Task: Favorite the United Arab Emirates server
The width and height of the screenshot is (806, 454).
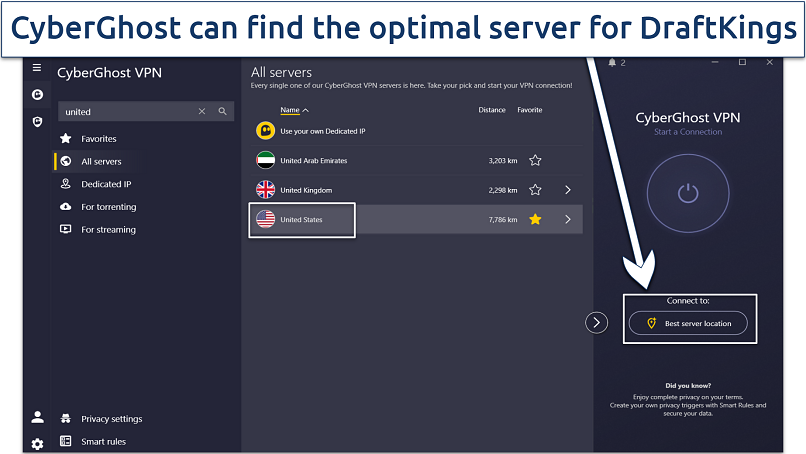Action: click(535, 160)
